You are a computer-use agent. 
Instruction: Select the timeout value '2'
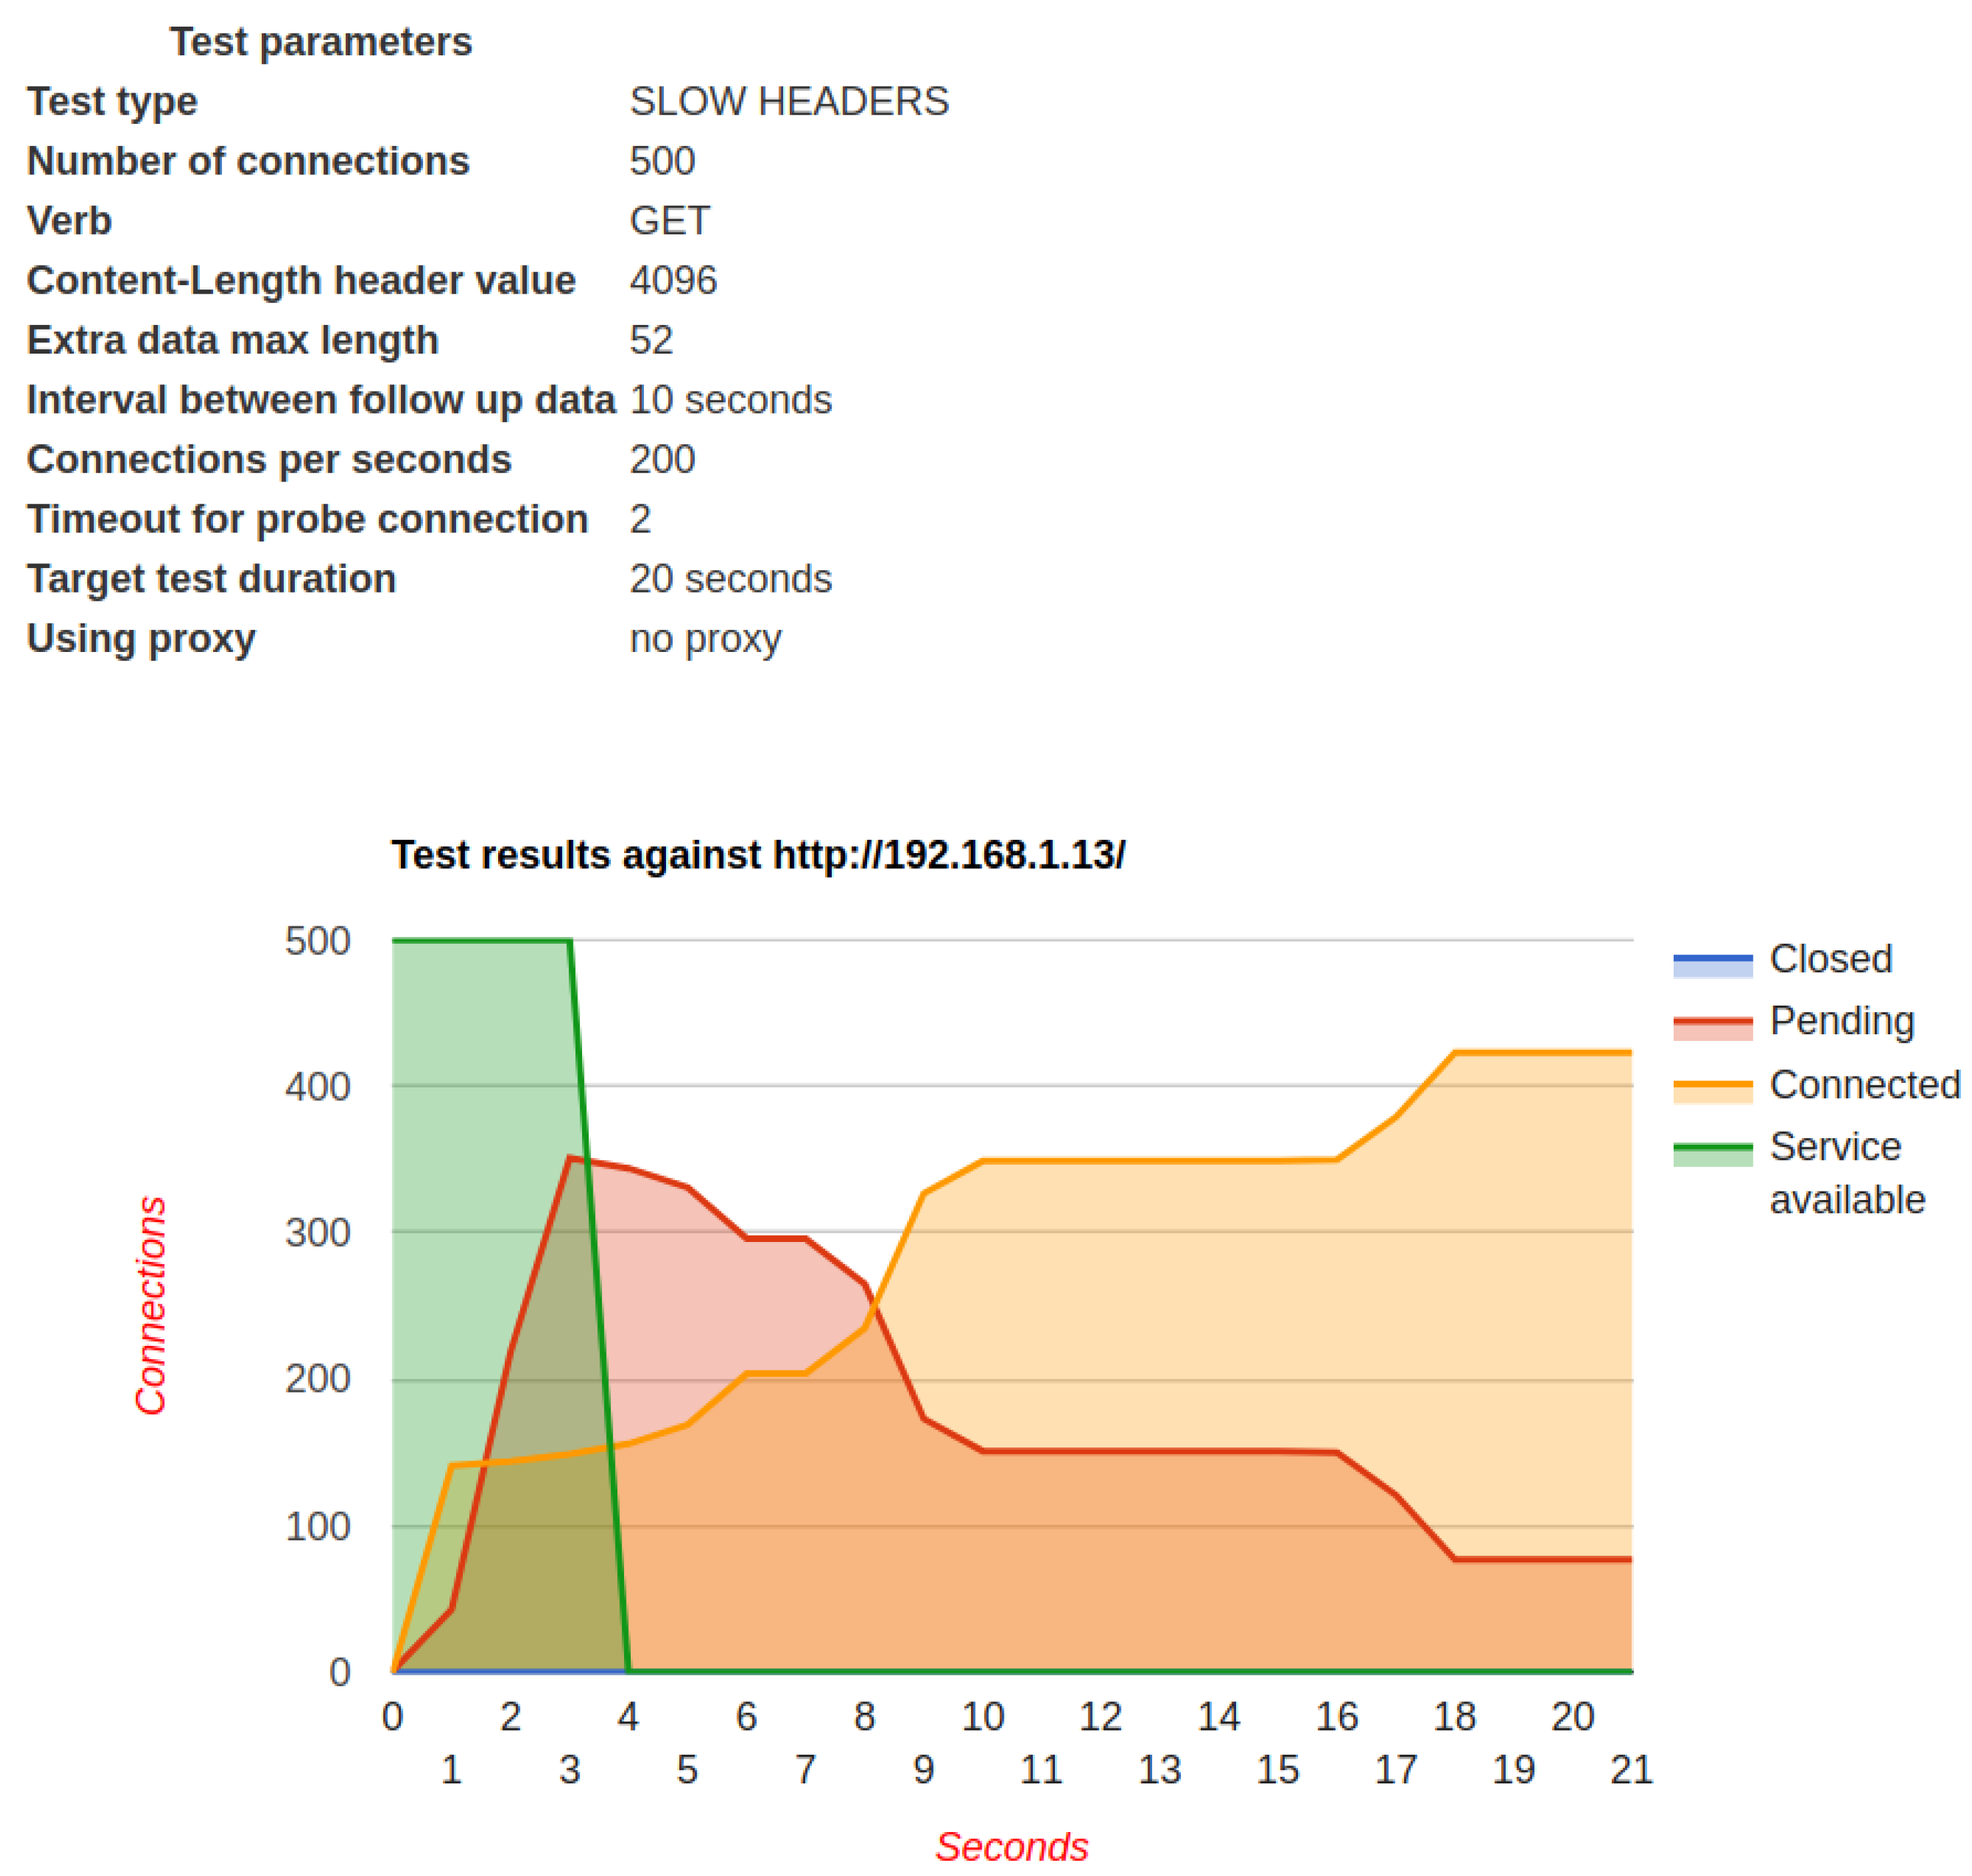point(640,520)
